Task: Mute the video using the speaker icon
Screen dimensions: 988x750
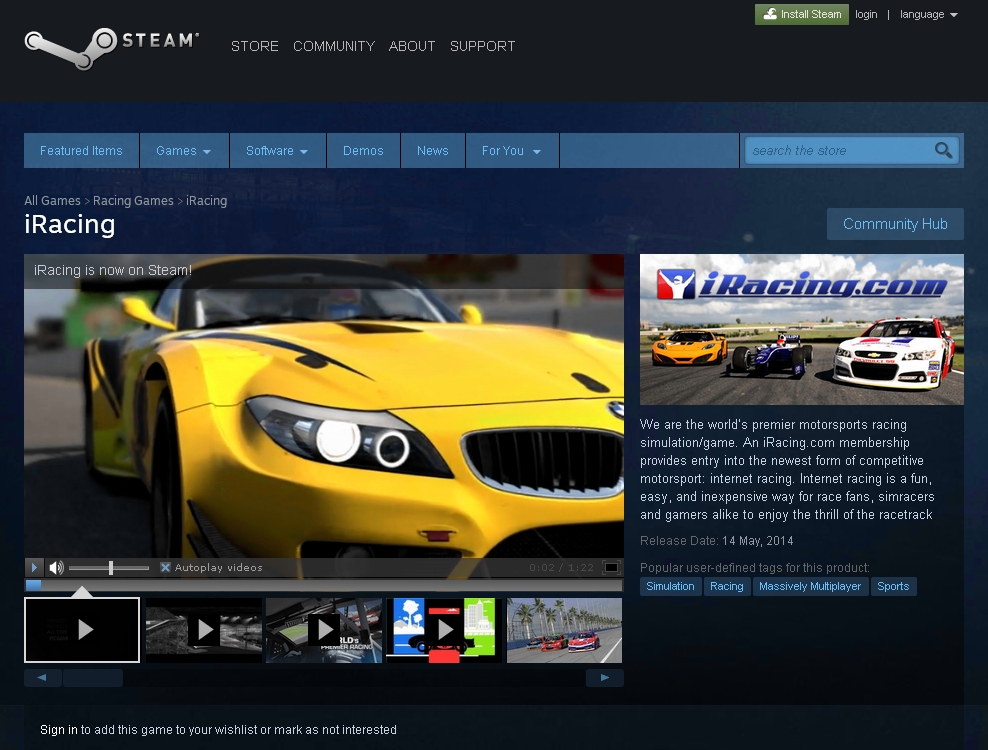Action: (x=57, y=567)
